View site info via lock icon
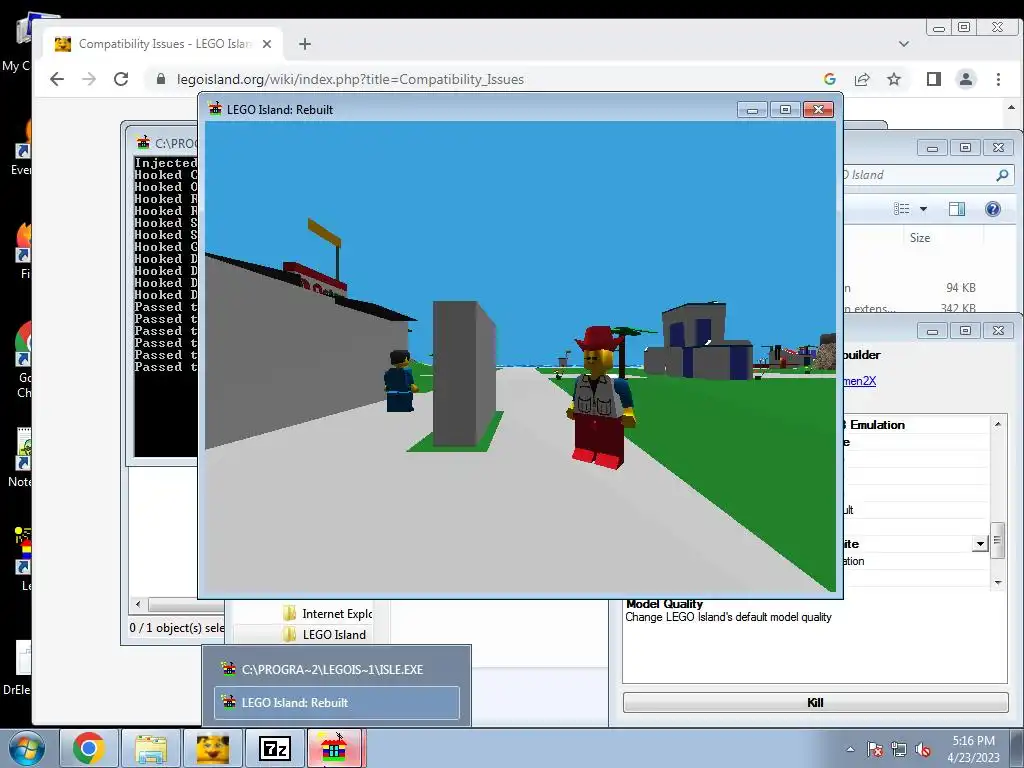The height and width of the screenshot is (768, 1024). coord(161,80)
